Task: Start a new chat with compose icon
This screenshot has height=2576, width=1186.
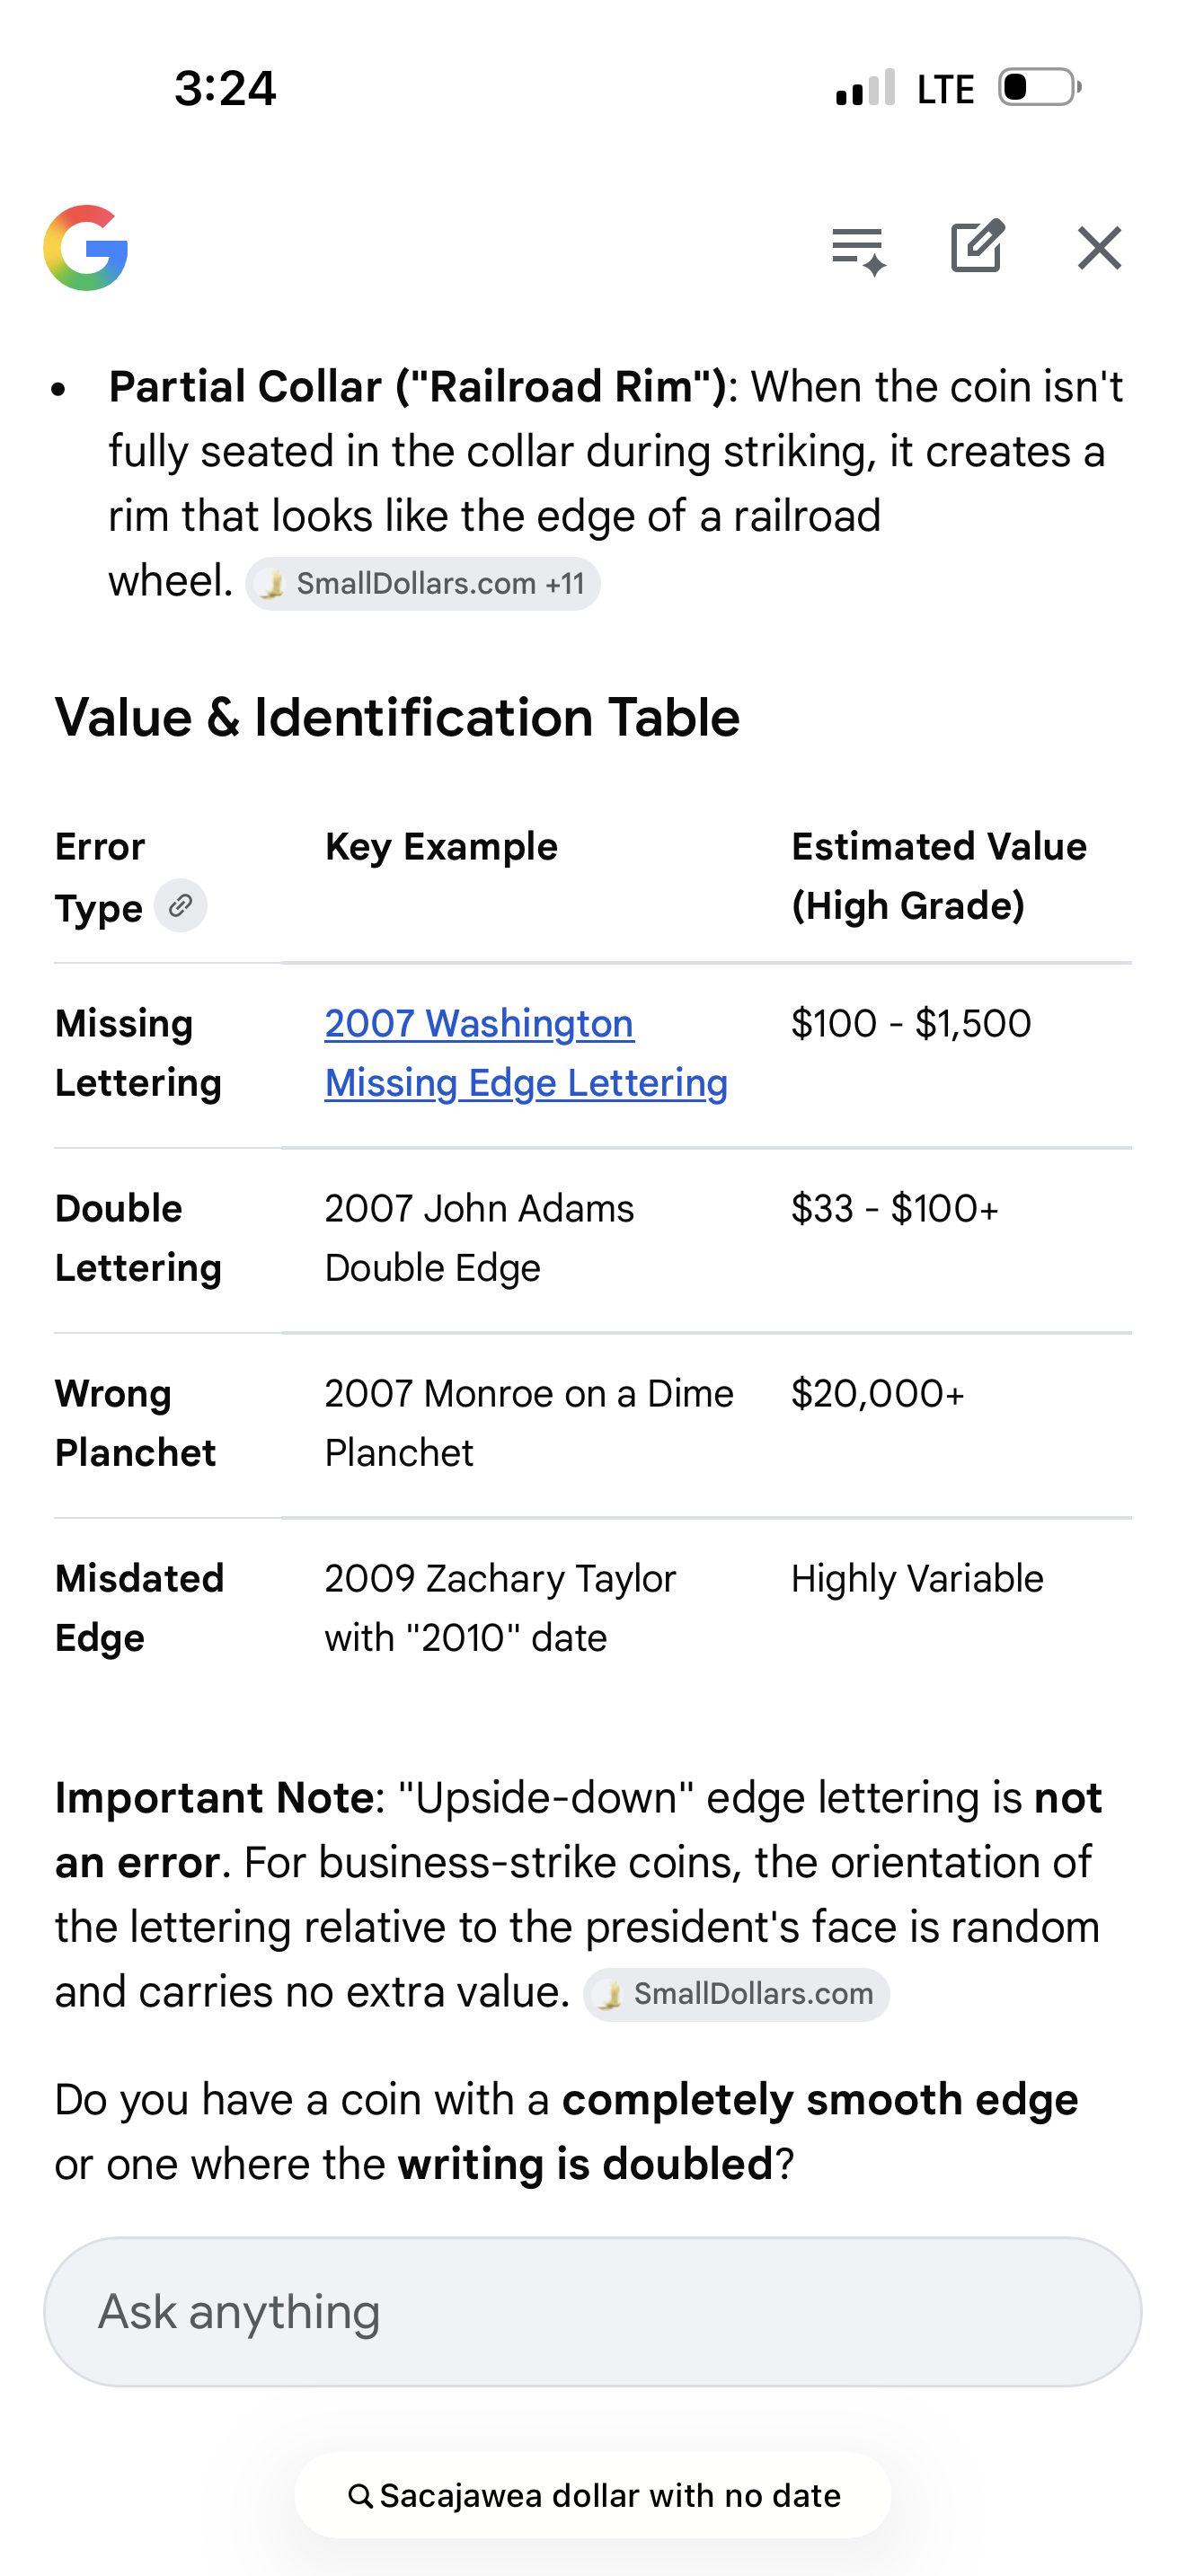Action: (x=976, y=246)
